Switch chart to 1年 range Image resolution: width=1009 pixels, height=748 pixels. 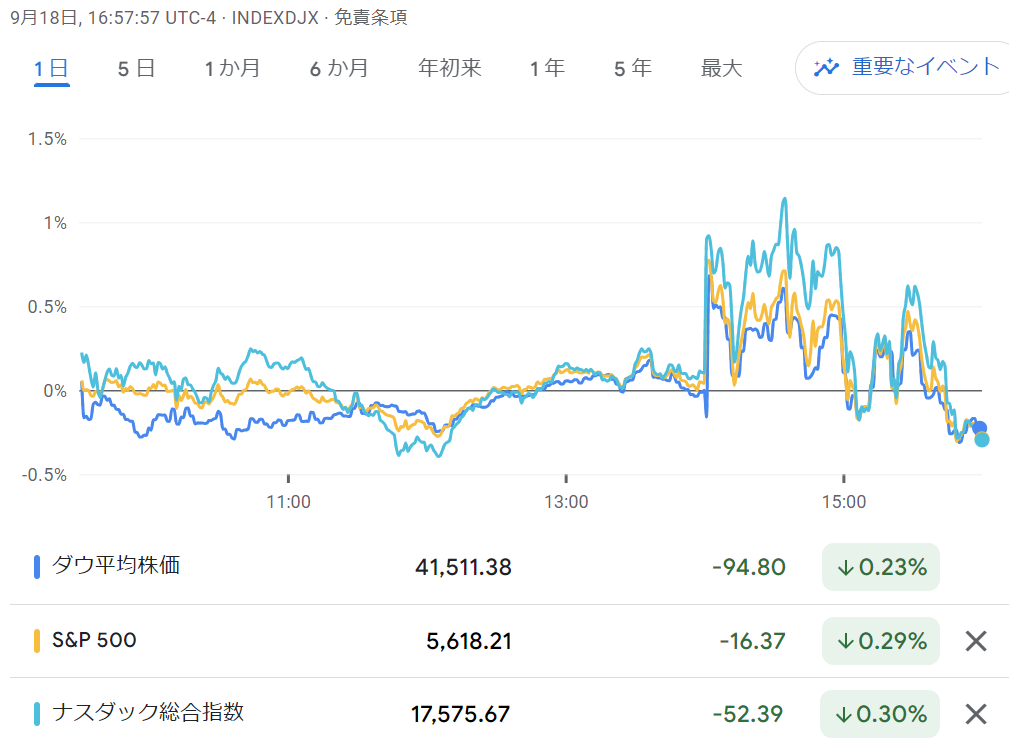pyautogui.click(x=548, y=68)
